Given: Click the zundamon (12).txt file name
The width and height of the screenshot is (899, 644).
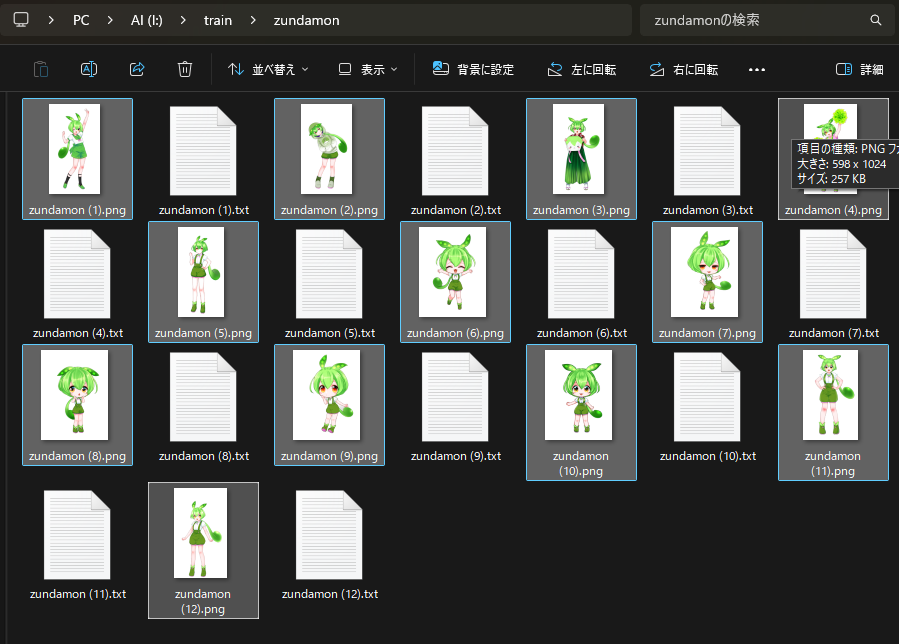Looking at the screenshot, I should click(x=330, y=594).
